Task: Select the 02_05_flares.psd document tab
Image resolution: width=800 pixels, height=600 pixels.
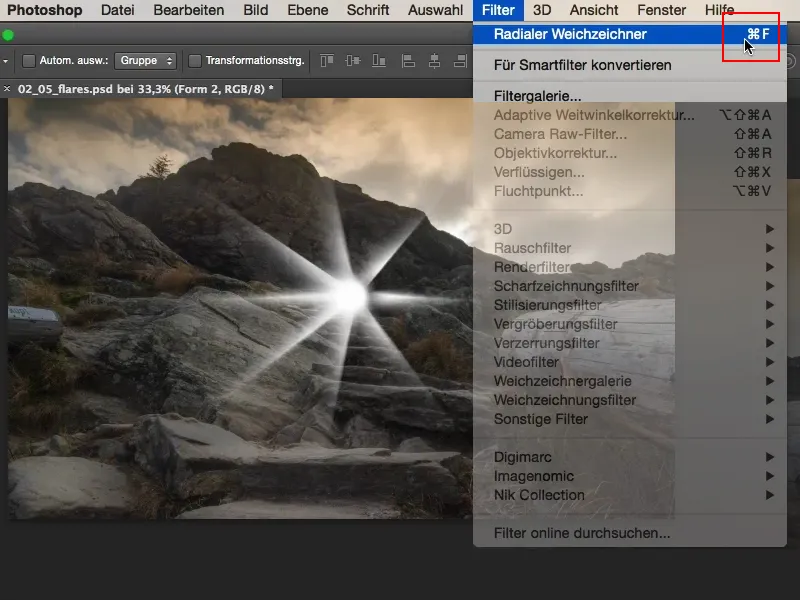Action: coord(145,89)
